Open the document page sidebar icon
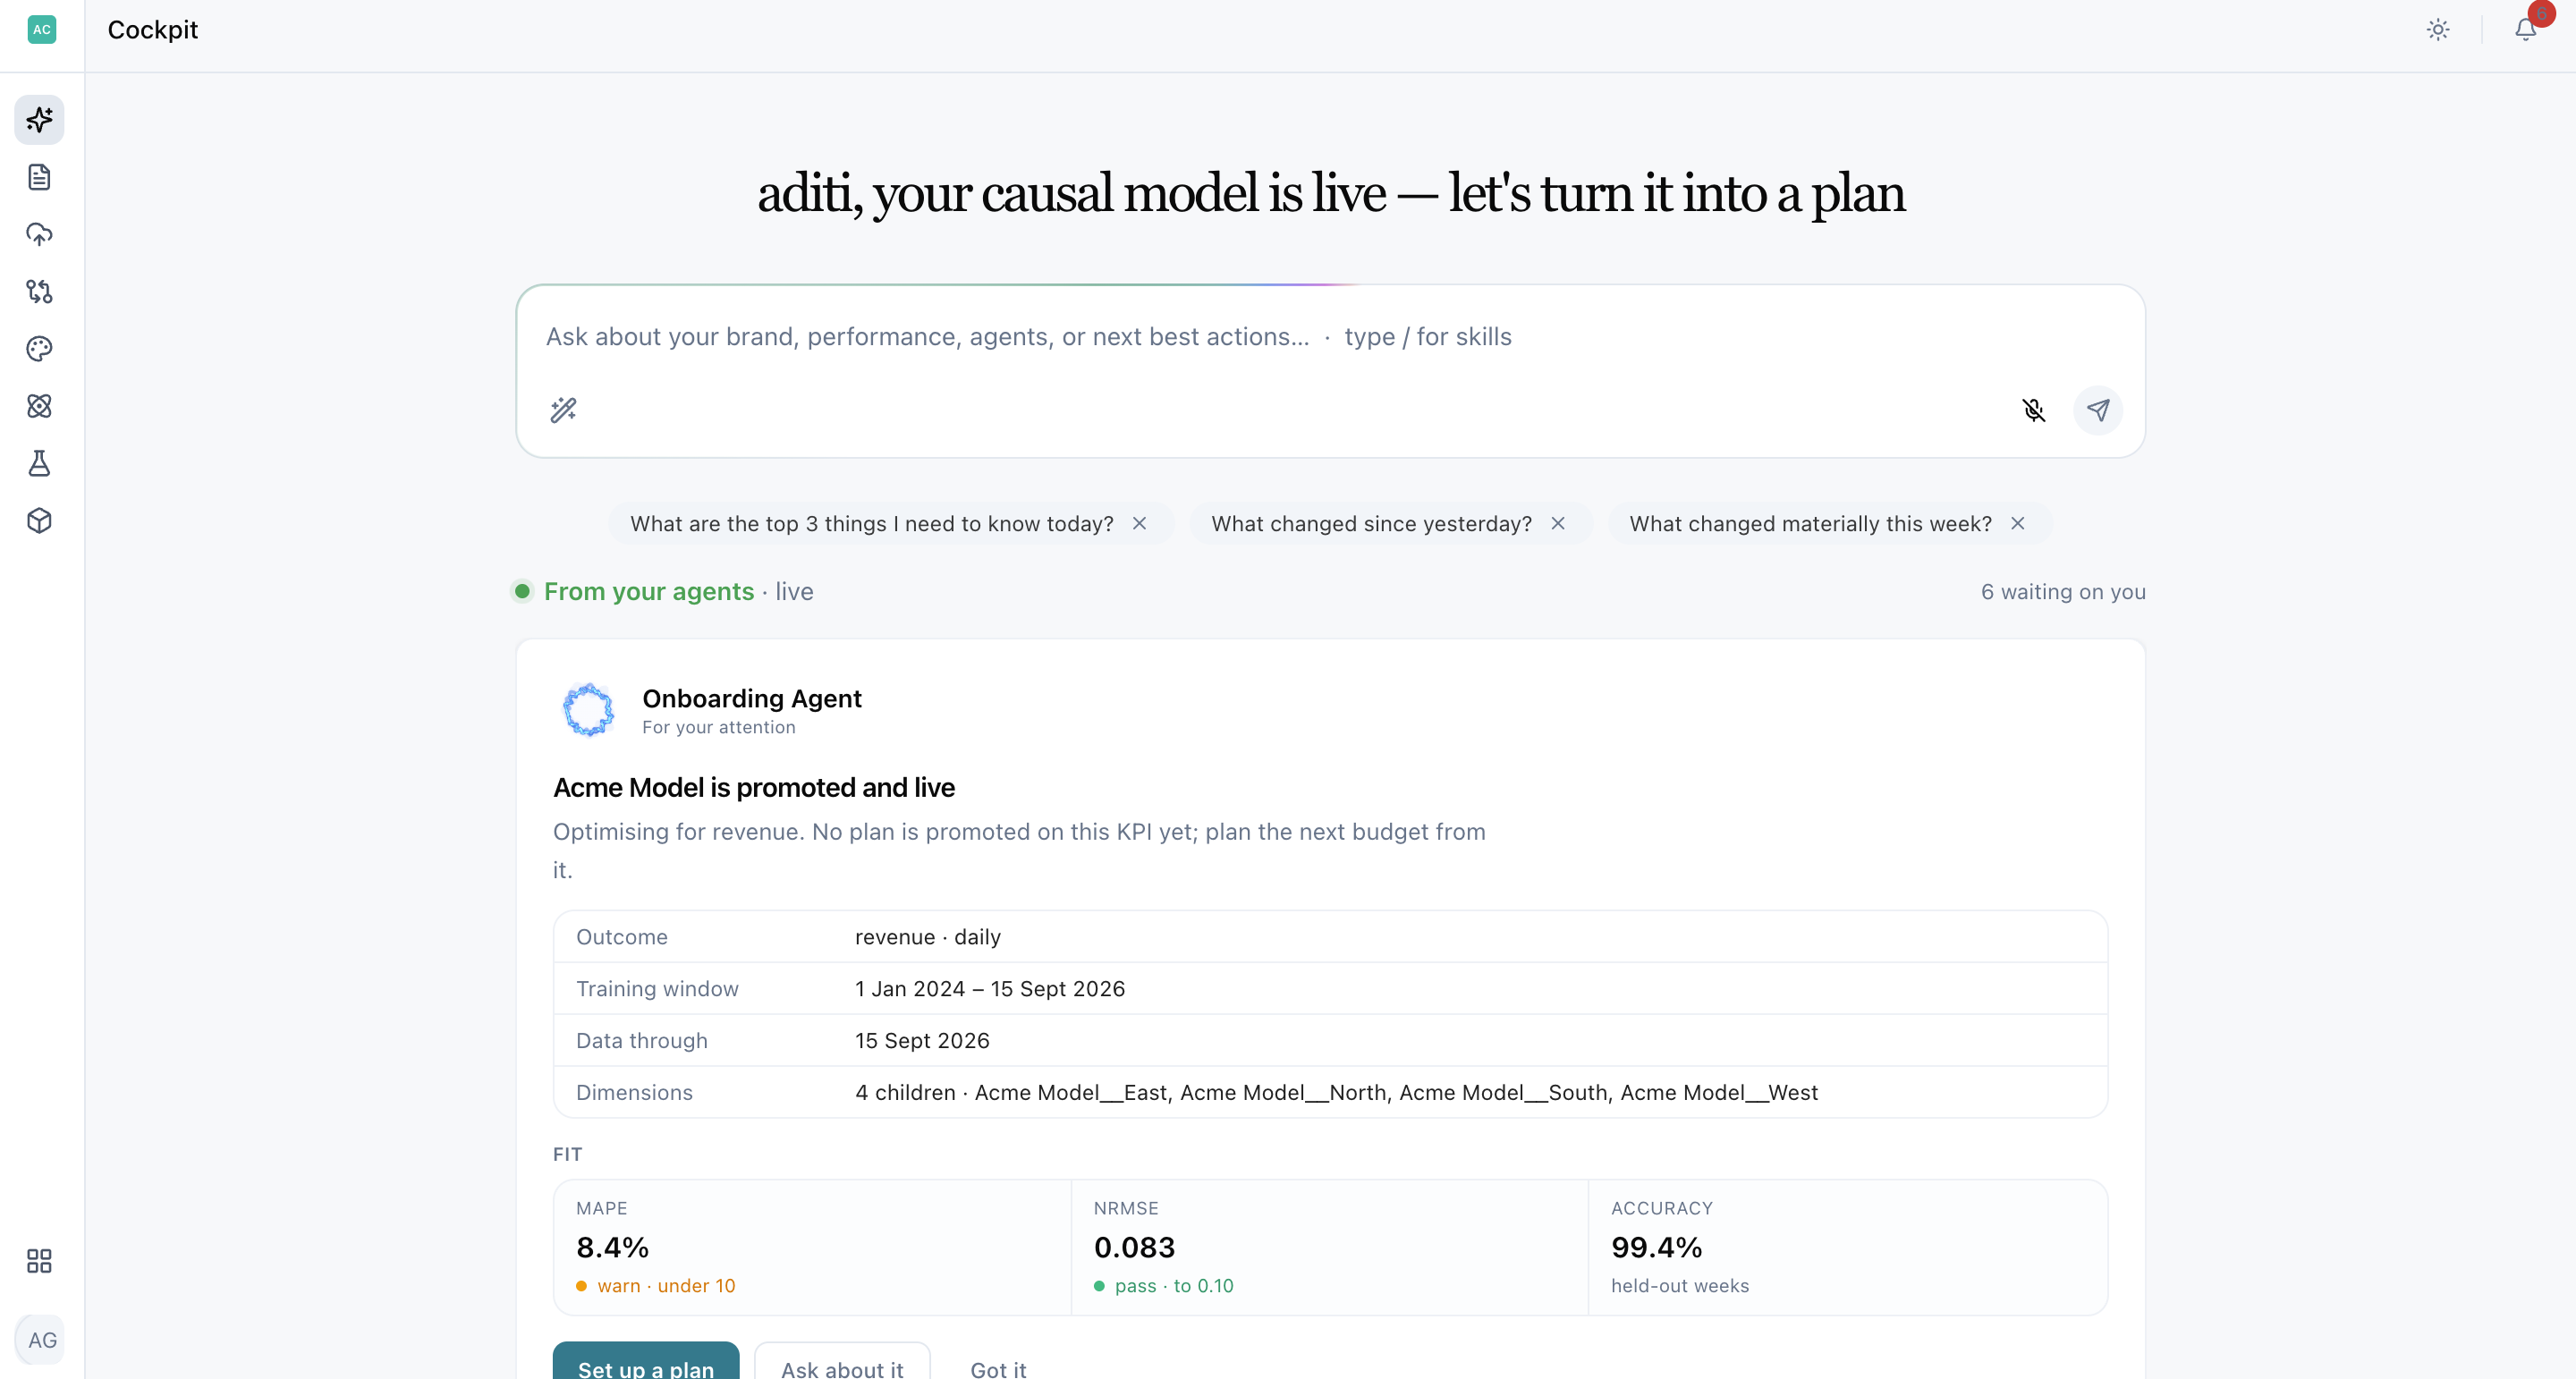This screenshot has height=1379, width=2576. point(40,177)
